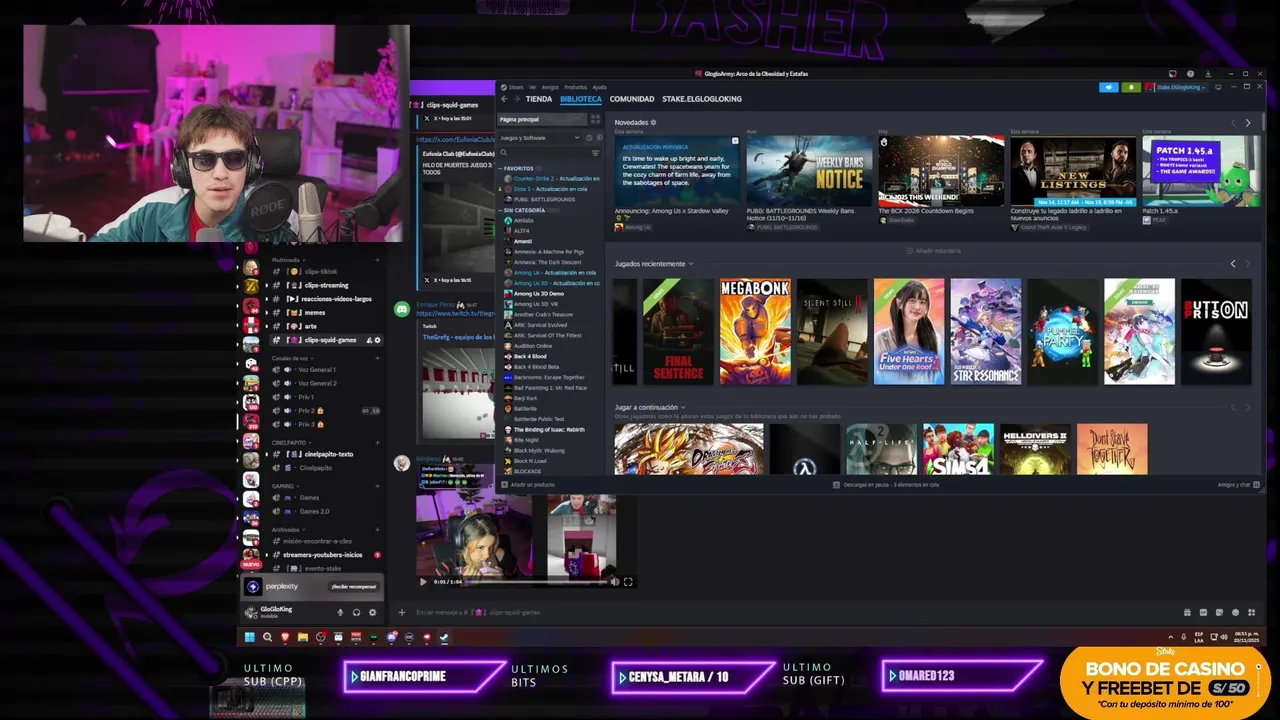Open the Amigos menu in Steam
The image size is (1280, 720).
[550, 87]
